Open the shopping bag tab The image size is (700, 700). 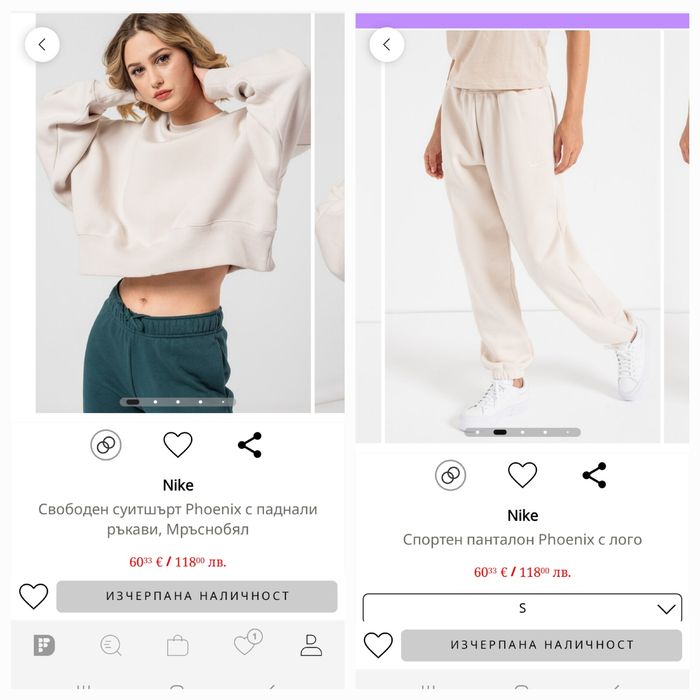pyautogui.click(x=178, y=646)
